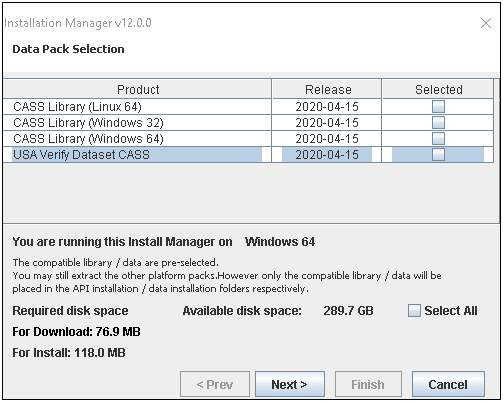Check the CASS Library (Linux 64) checkbox

438,107
